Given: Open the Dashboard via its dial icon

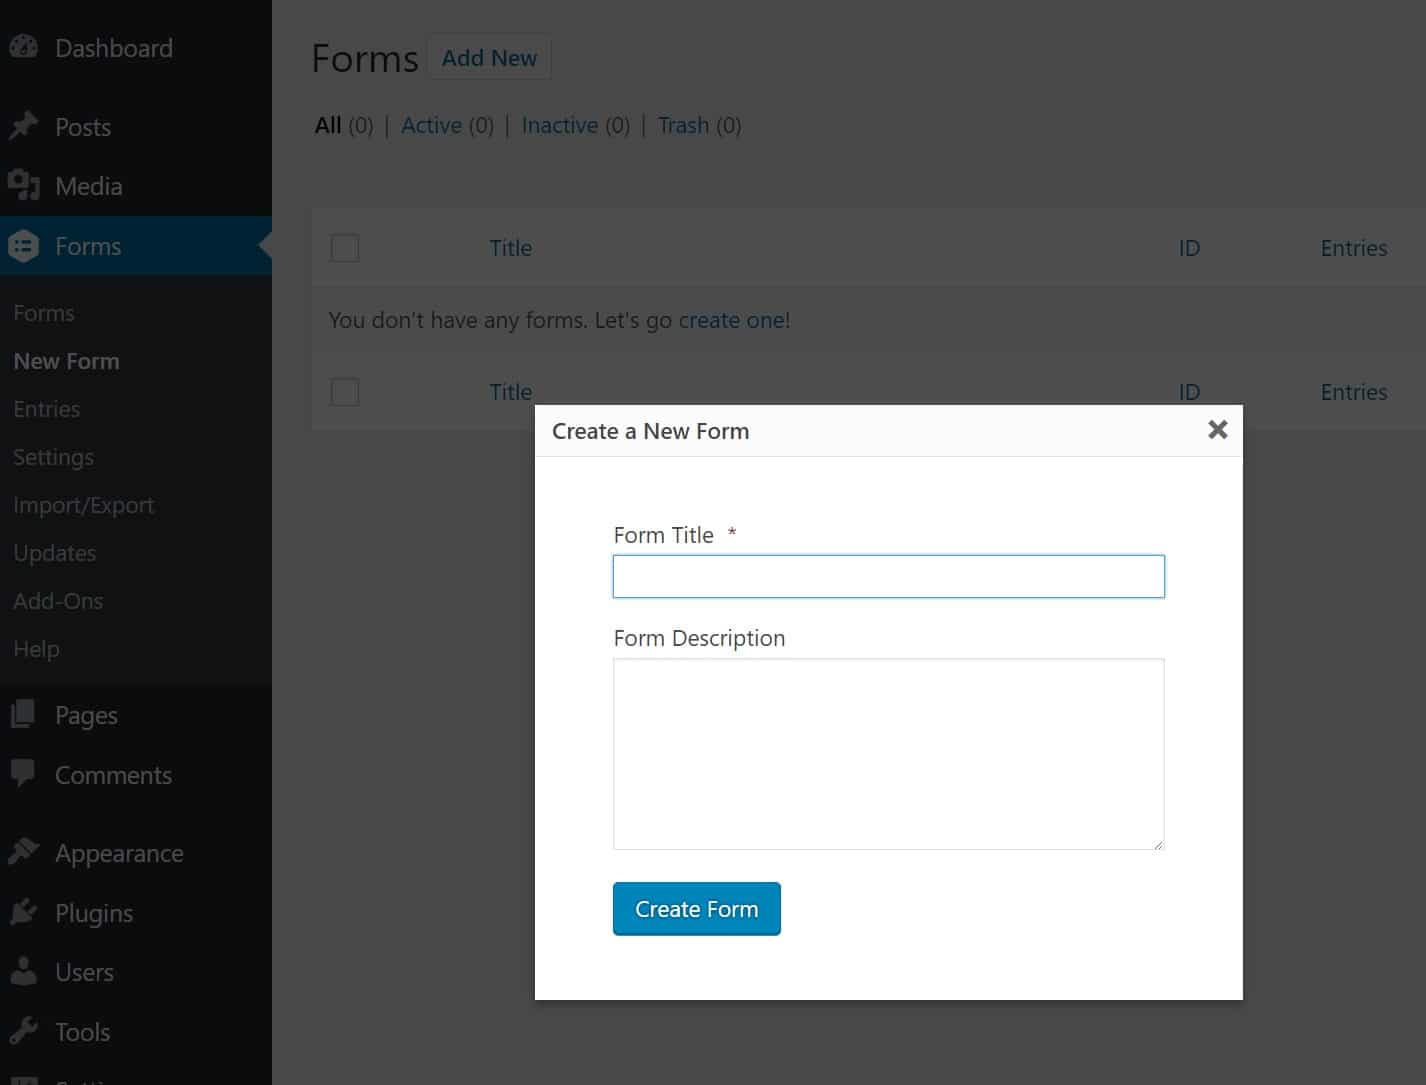Looking at the screenshot, I should click(x=24, y=47).
